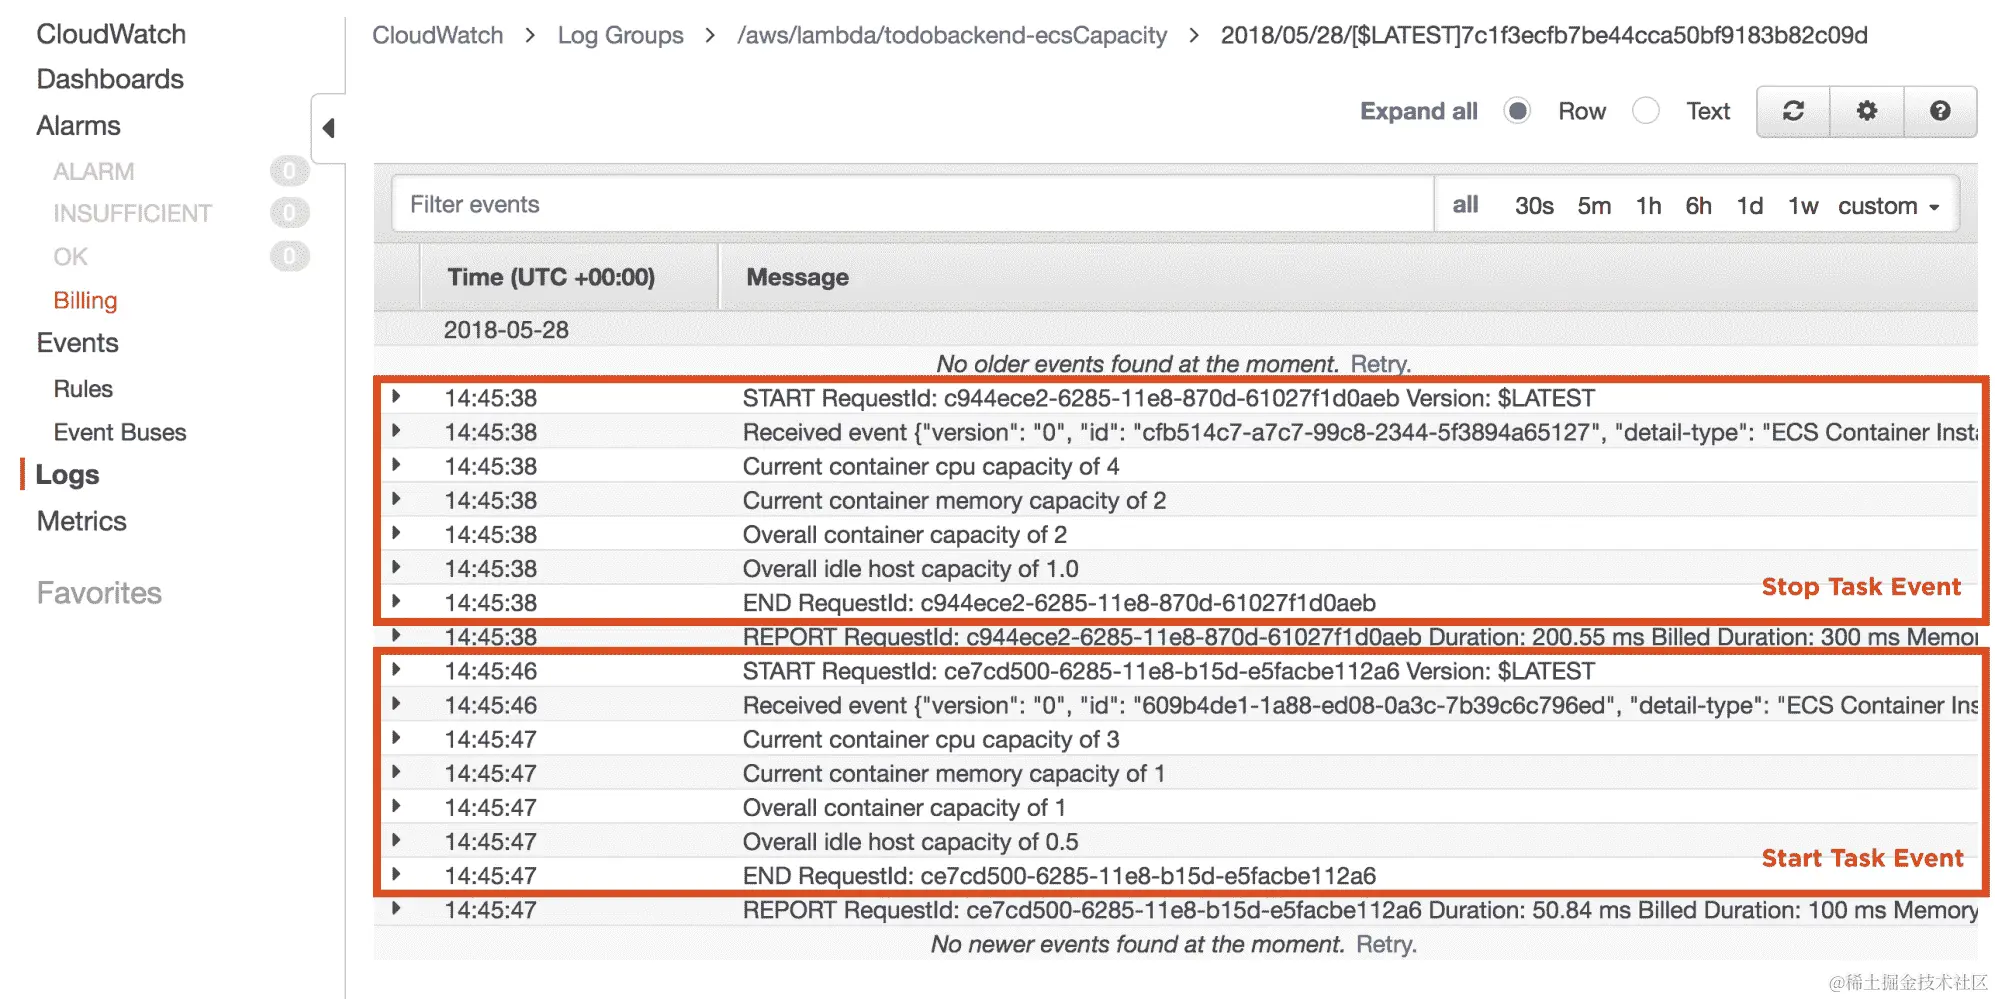Open Logs in the sidebar
This screenshot has width=1995, height=999.
(67, 475)
